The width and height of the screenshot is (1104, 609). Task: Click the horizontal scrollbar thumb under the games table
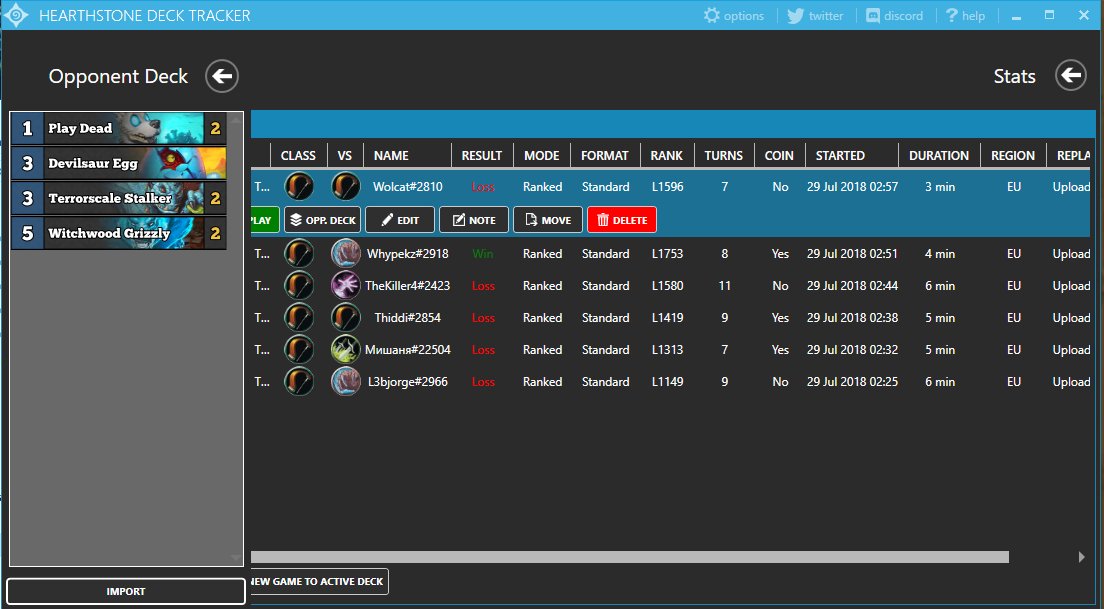pos(629,557)
